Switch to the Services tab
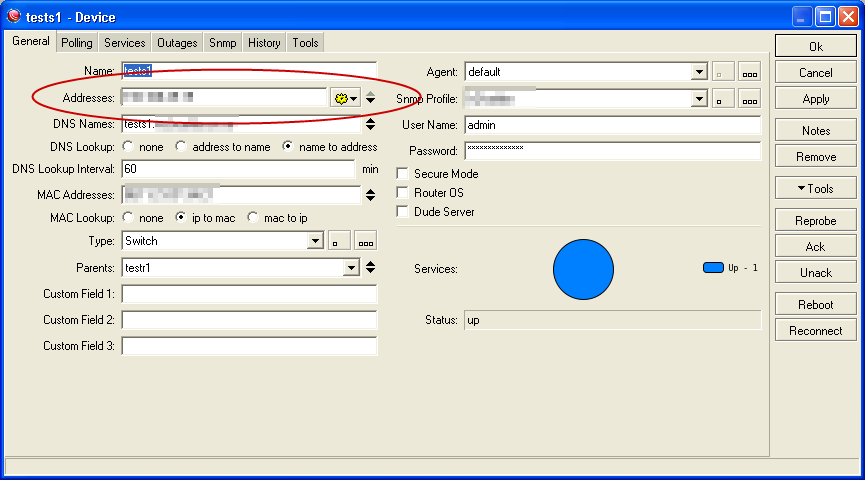This screenshot has height=480, width=865. coord(125,43)
